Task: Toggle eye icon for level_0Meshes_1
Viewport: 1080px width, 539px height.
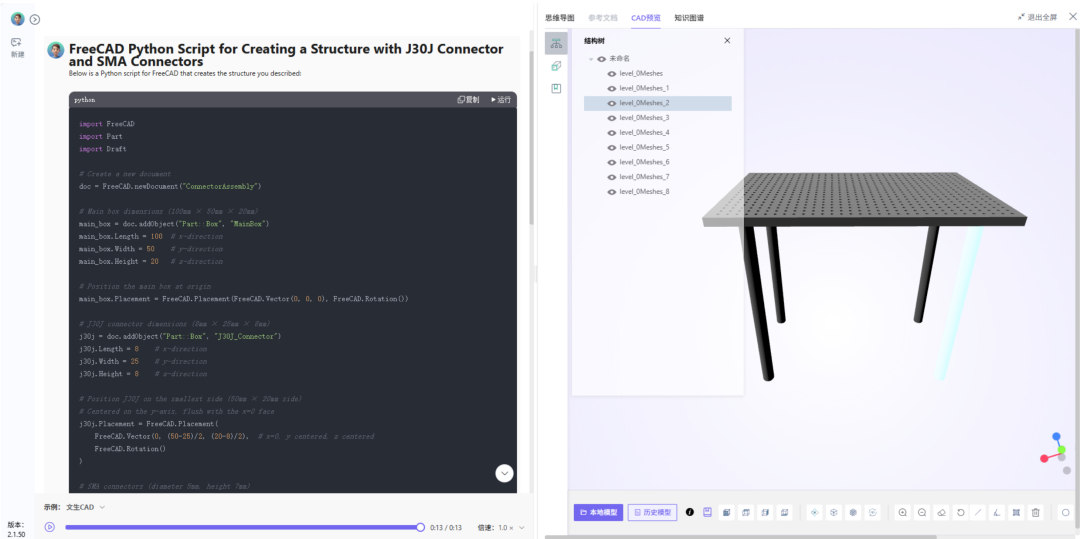Action: click(611, 88)
